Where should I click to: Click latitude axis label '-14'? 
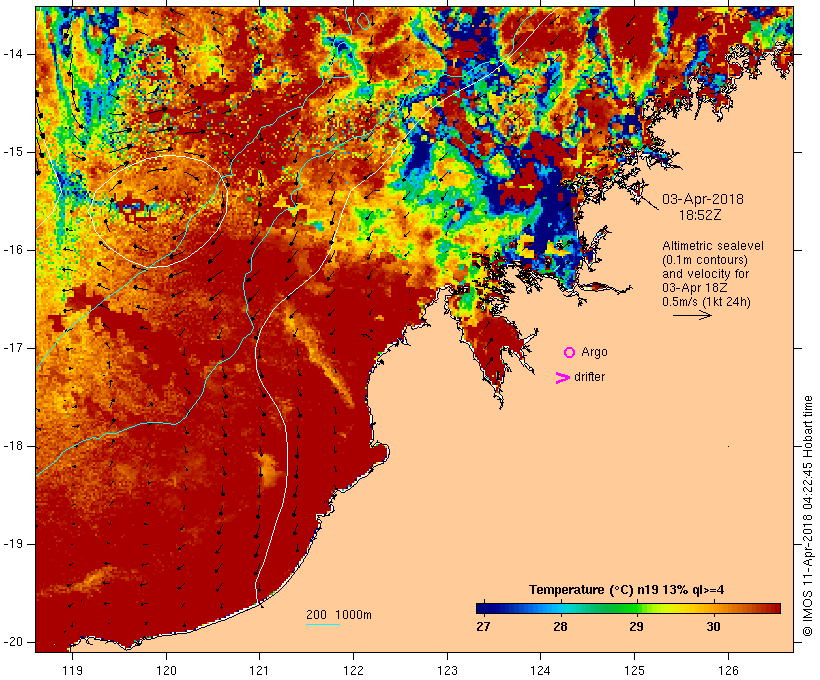(x=13, y=54)
